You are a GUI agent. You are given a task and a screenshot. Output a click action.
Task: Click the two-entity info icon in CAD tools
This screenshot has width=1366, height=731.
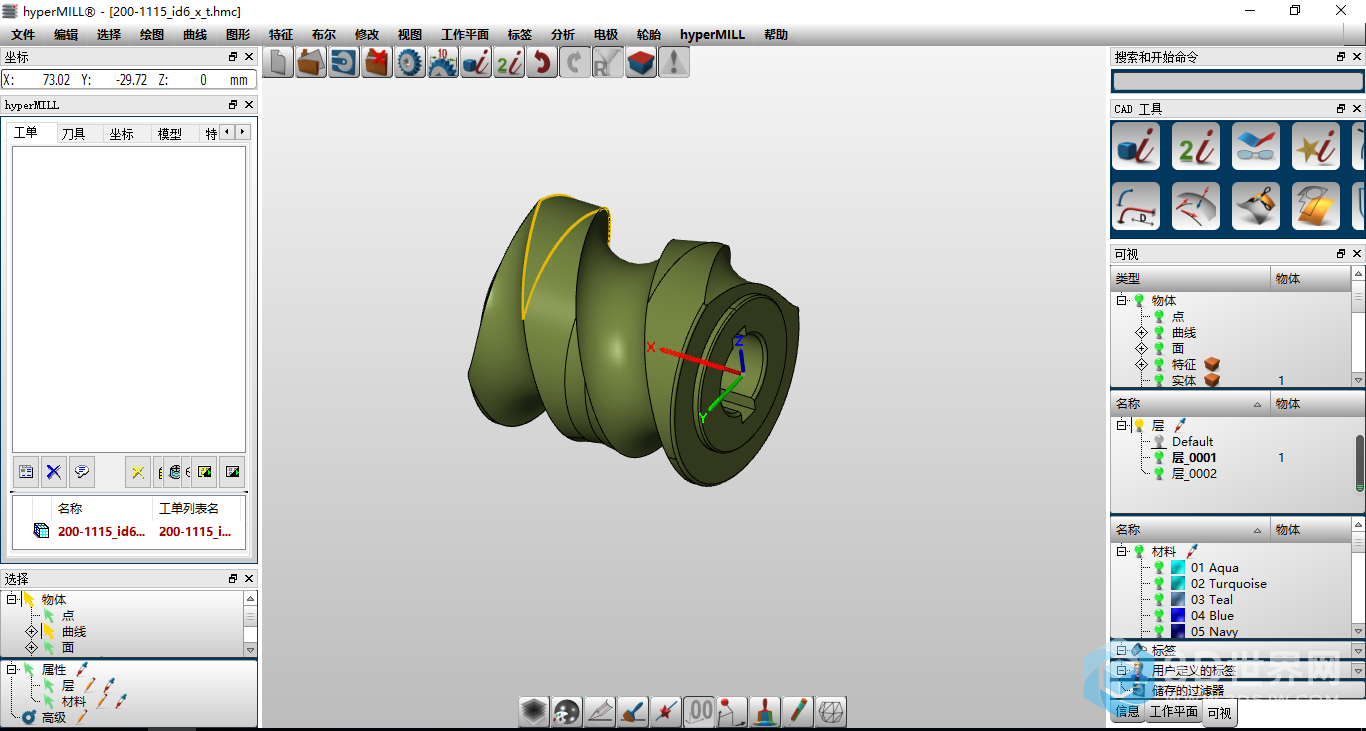coord(1196,146)
